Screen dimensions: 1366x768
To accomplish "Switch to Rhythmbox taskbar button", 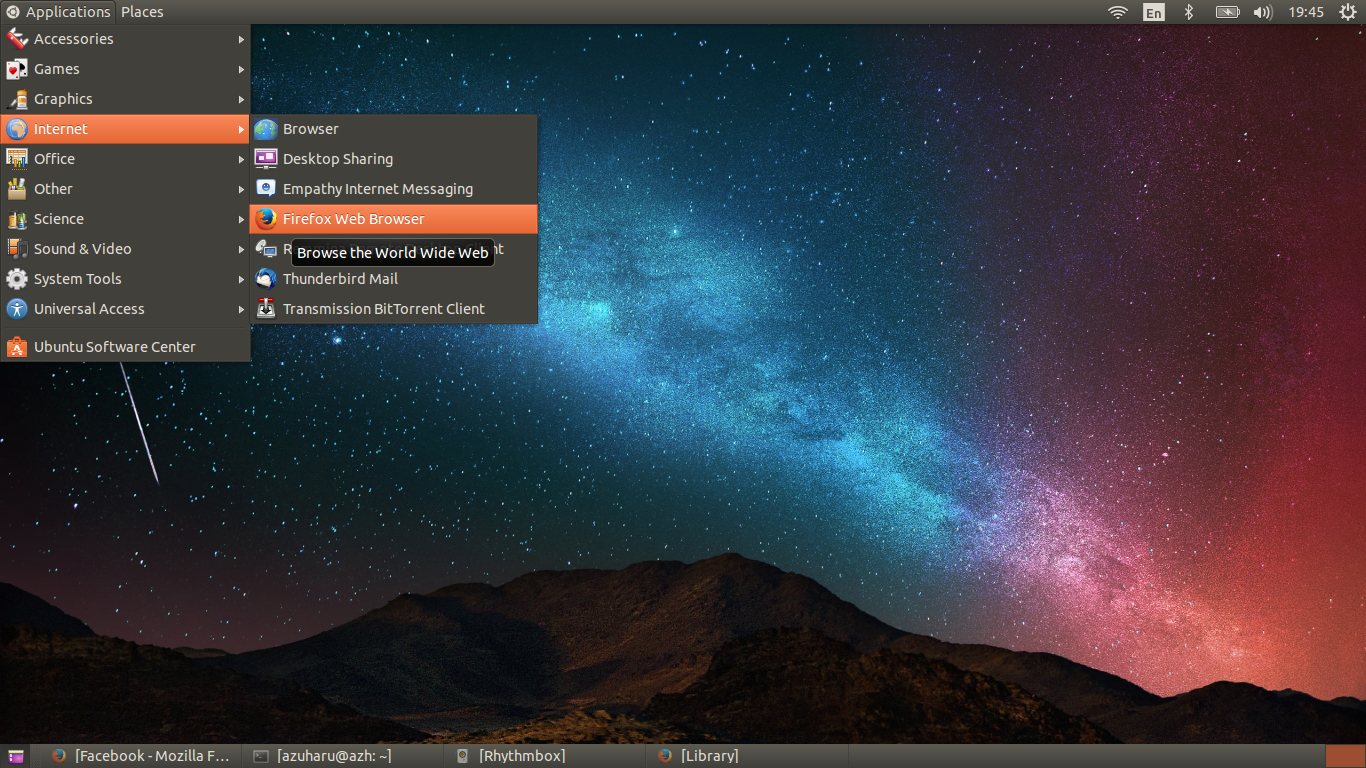I will tap(547, 756).
